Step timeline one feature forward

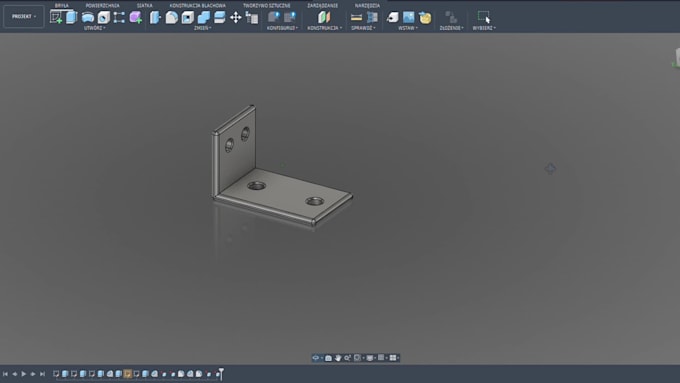pyautogui.click(x=33, y=374)
